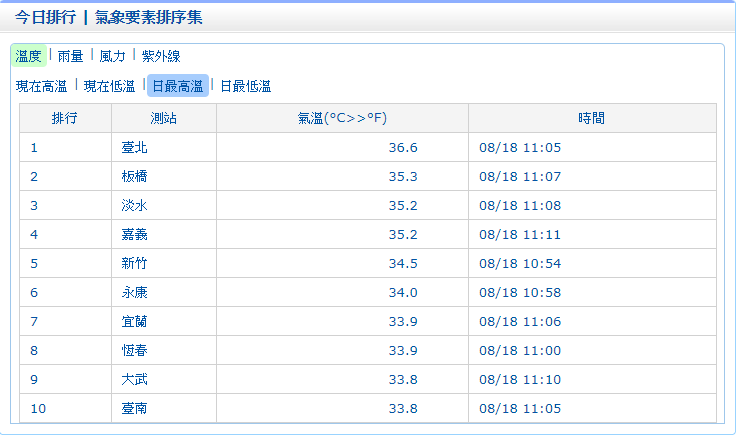This screenshot has height=435, width=736.
Task: Click the 宜蘭 station name
Action: tap(134, 322)
